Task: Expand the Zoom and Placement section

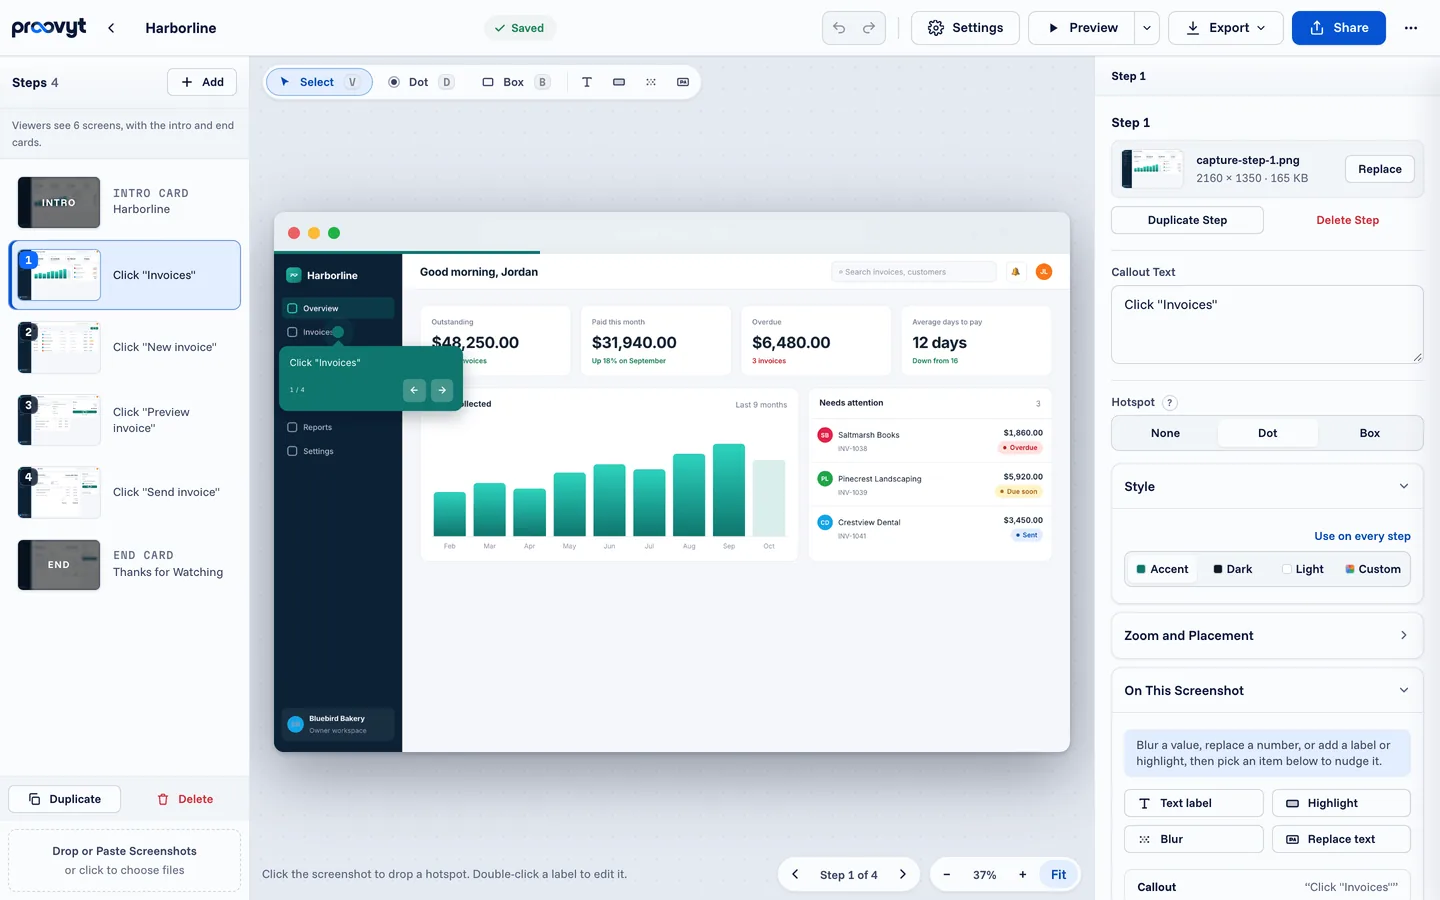Action: pyautogui.click(x=1266, y=636)
